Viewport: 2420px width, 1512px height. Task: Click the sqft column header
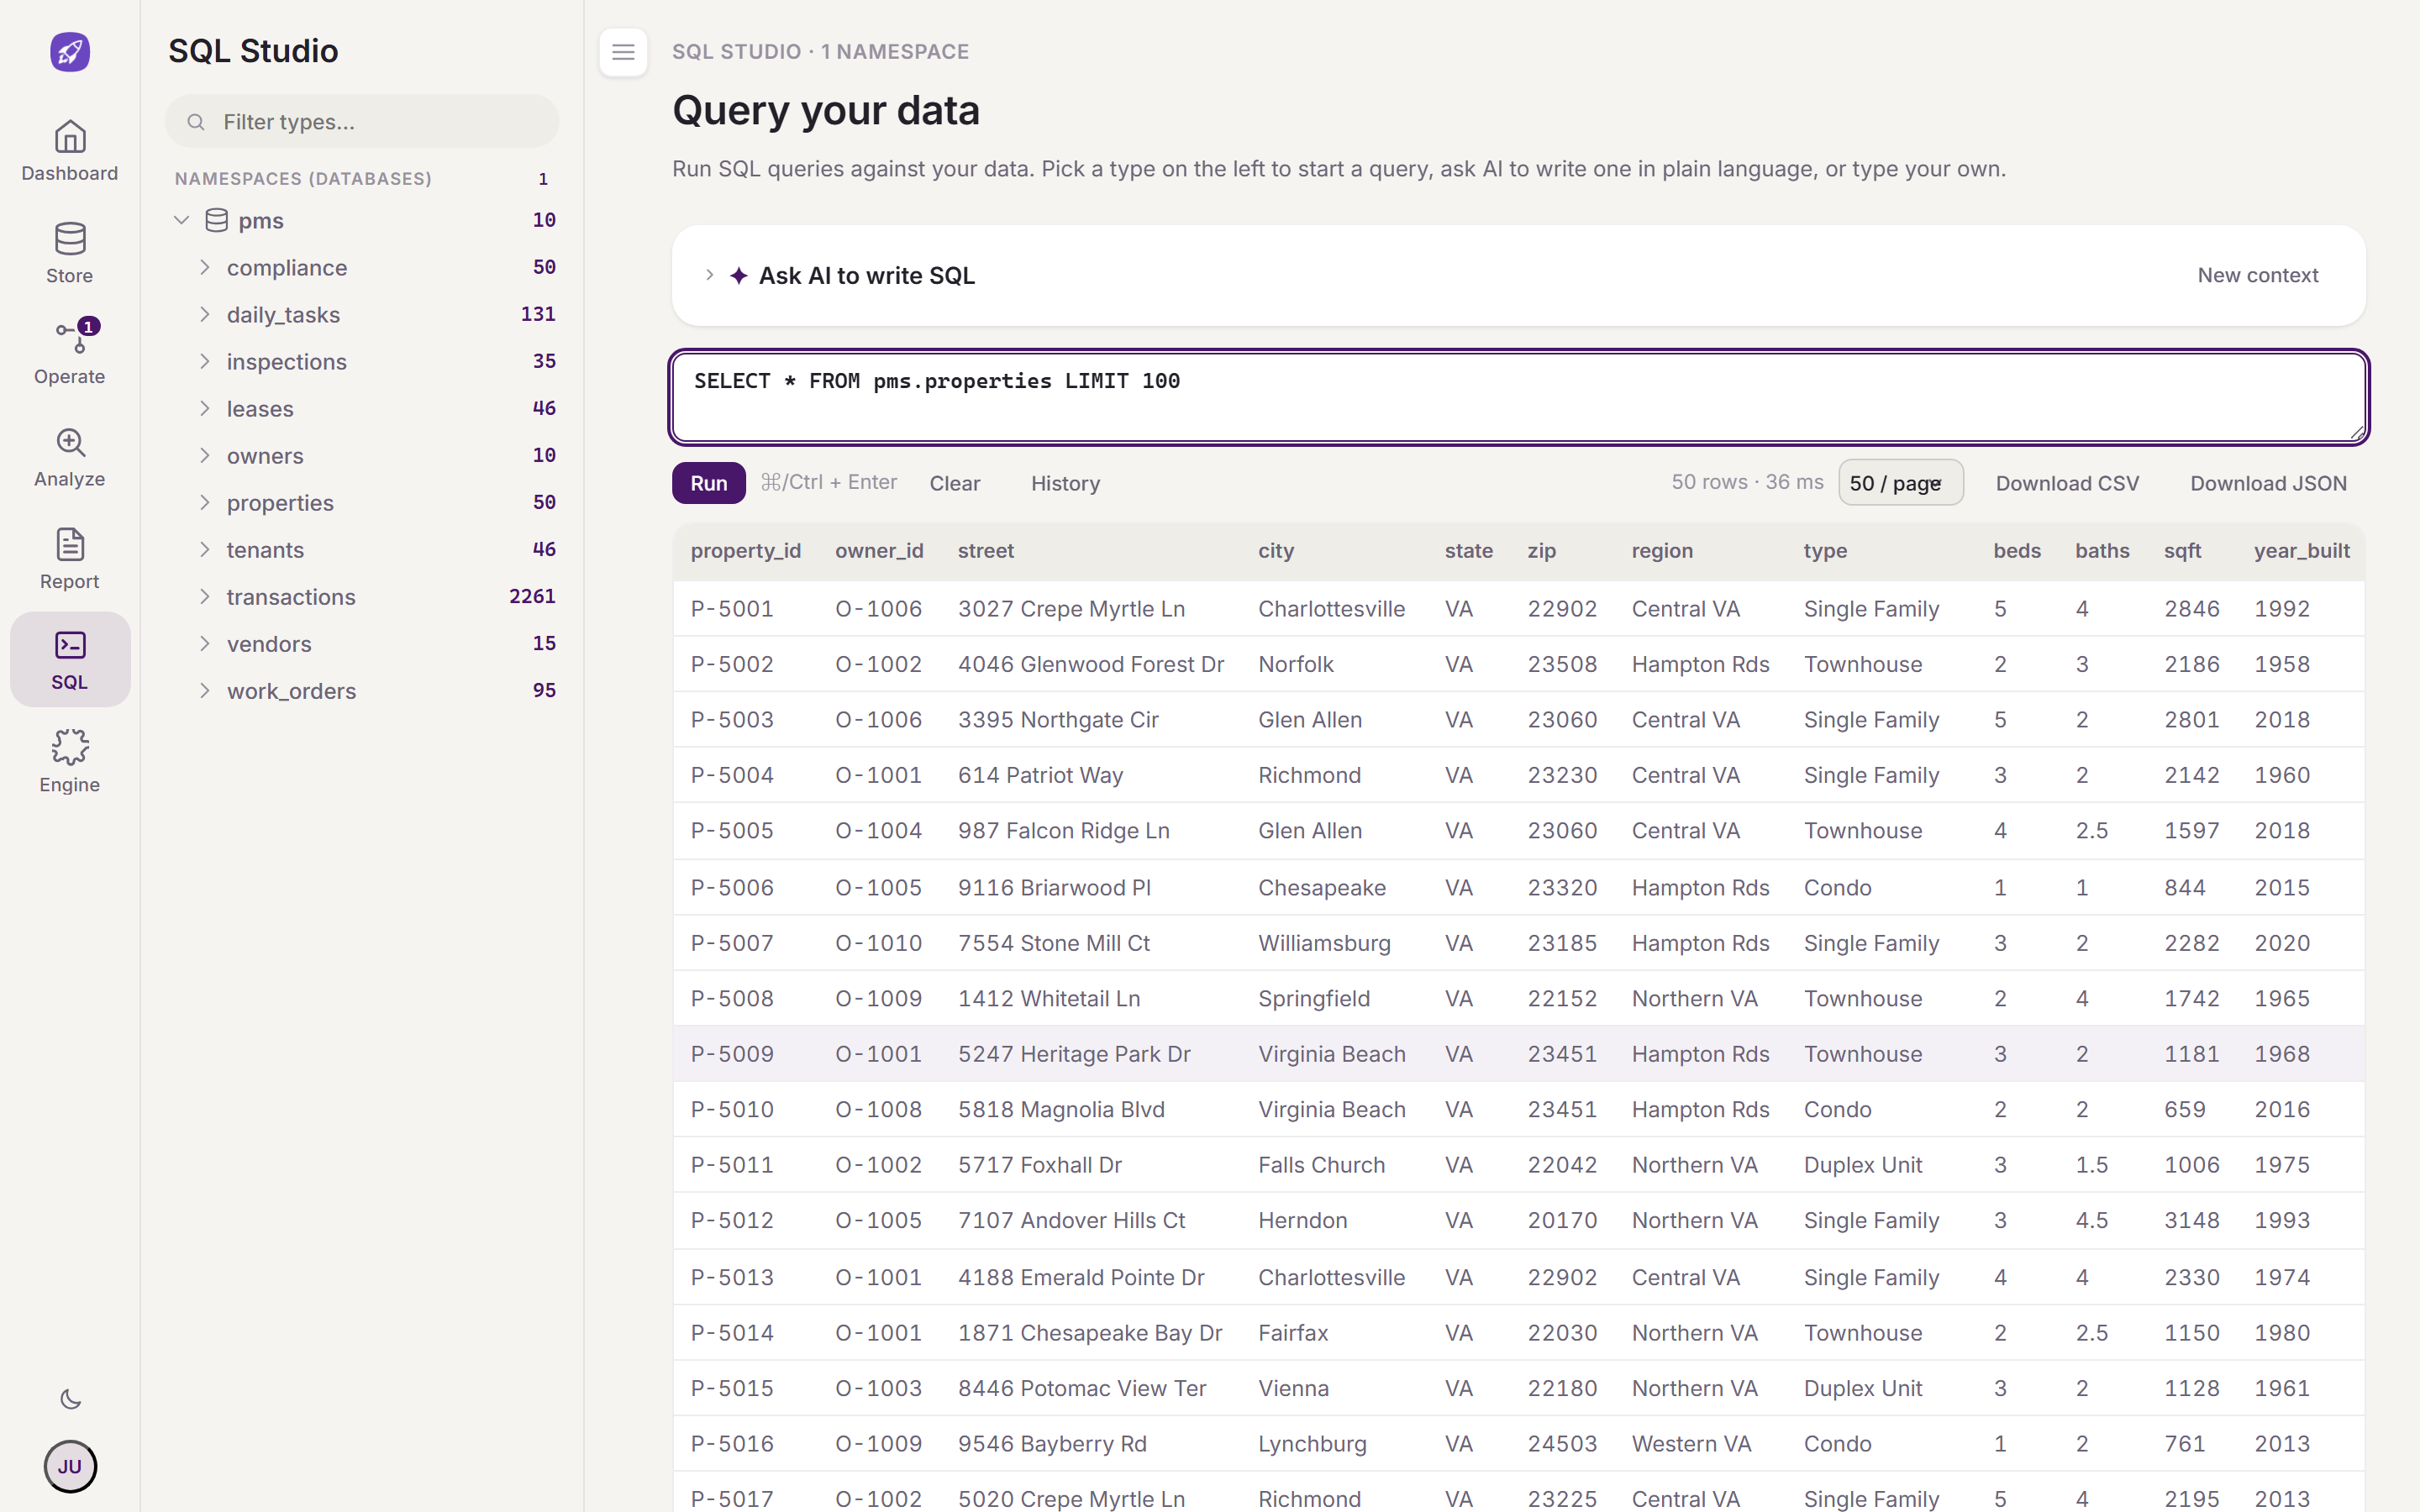click(2182, 551)
